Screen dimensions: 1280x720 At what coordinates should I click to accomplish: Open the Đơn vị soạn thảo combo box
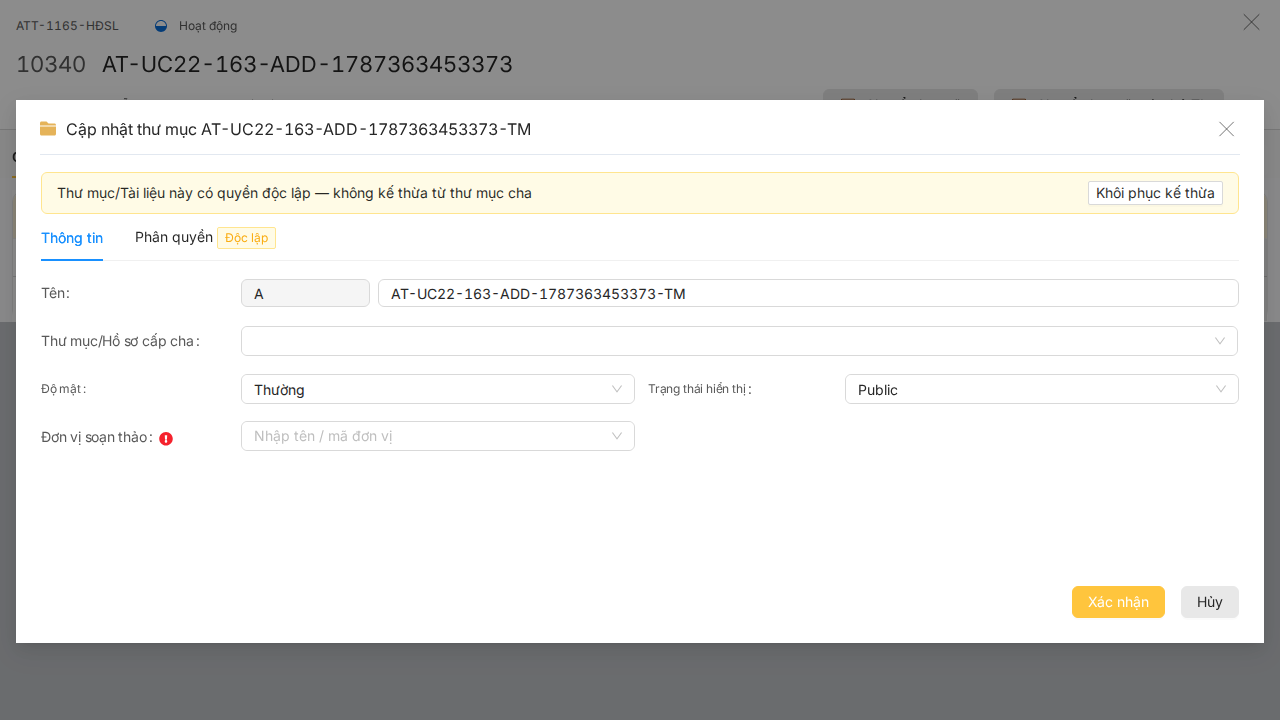point(438,436)
